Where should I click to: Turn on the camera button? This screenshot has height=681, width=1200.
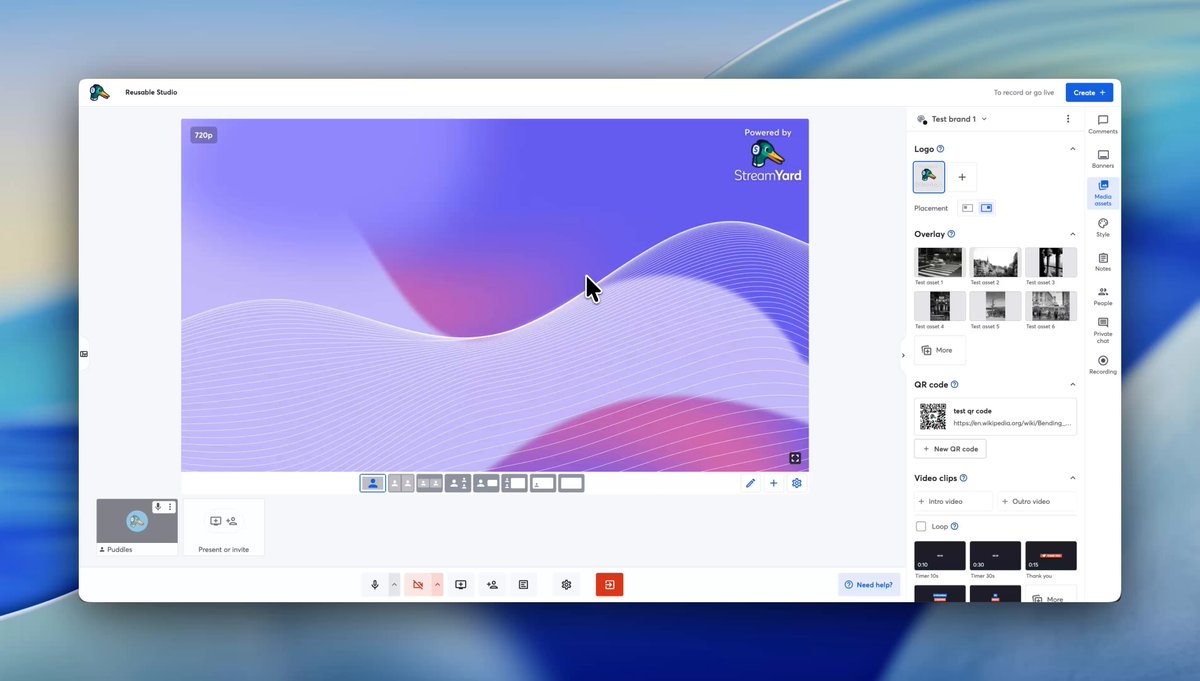[x=418, y=585]
